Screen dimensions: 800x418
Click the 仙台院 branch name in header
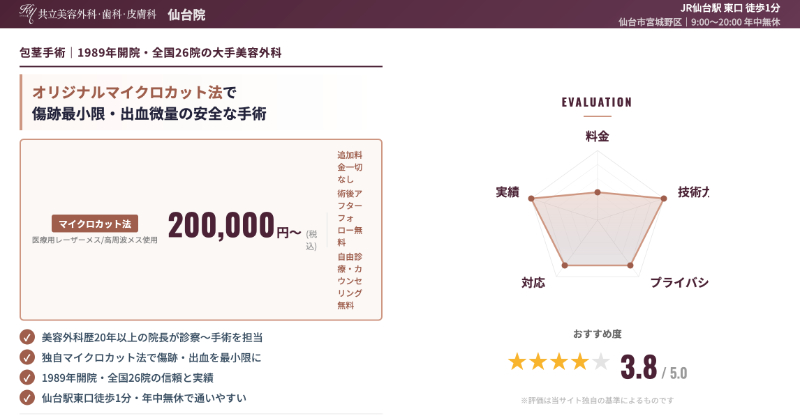(187, 14)
